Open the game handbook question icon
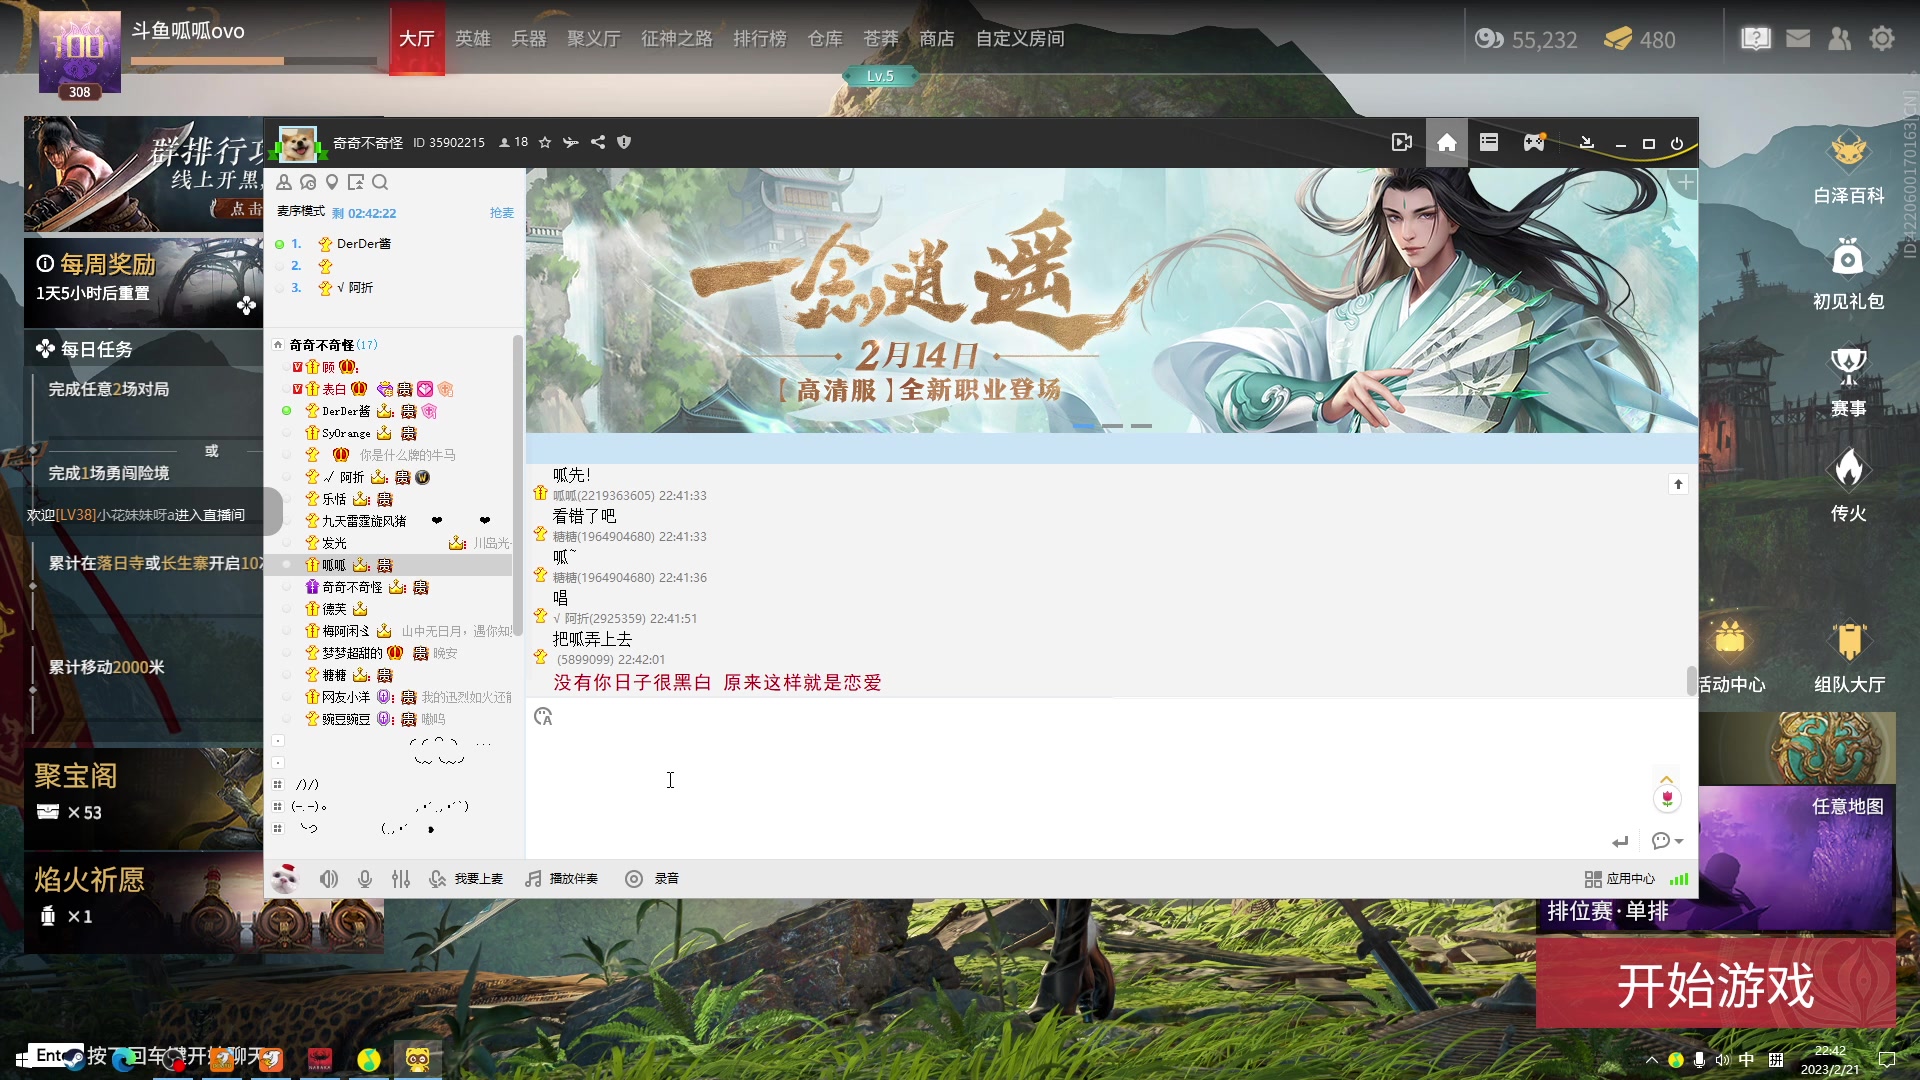The image size is (1920, 1080). (1756, 39)
